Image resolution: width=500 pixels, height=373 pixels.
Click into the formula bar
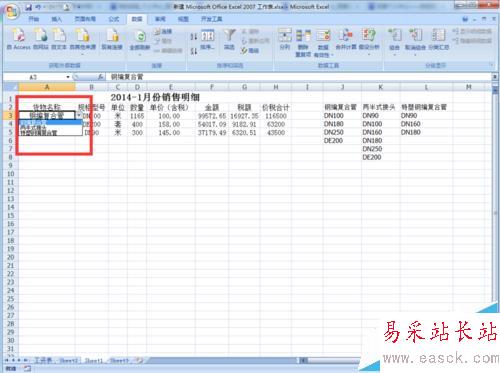tap(299, 77)
